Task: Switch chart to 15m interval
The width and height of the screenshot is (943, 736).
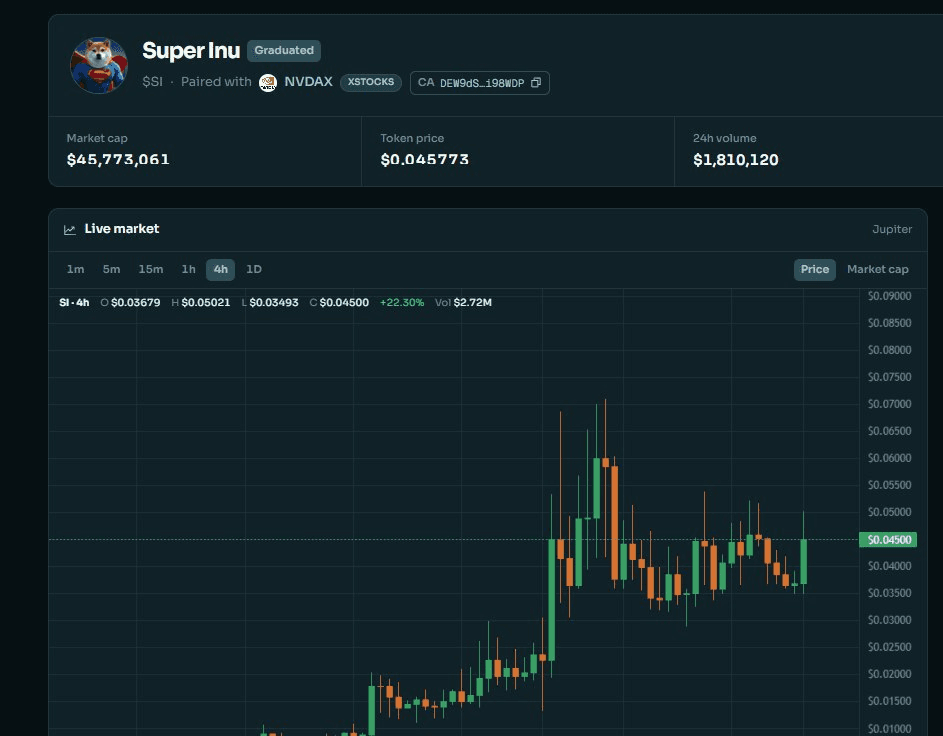Action: coord(150,269)
